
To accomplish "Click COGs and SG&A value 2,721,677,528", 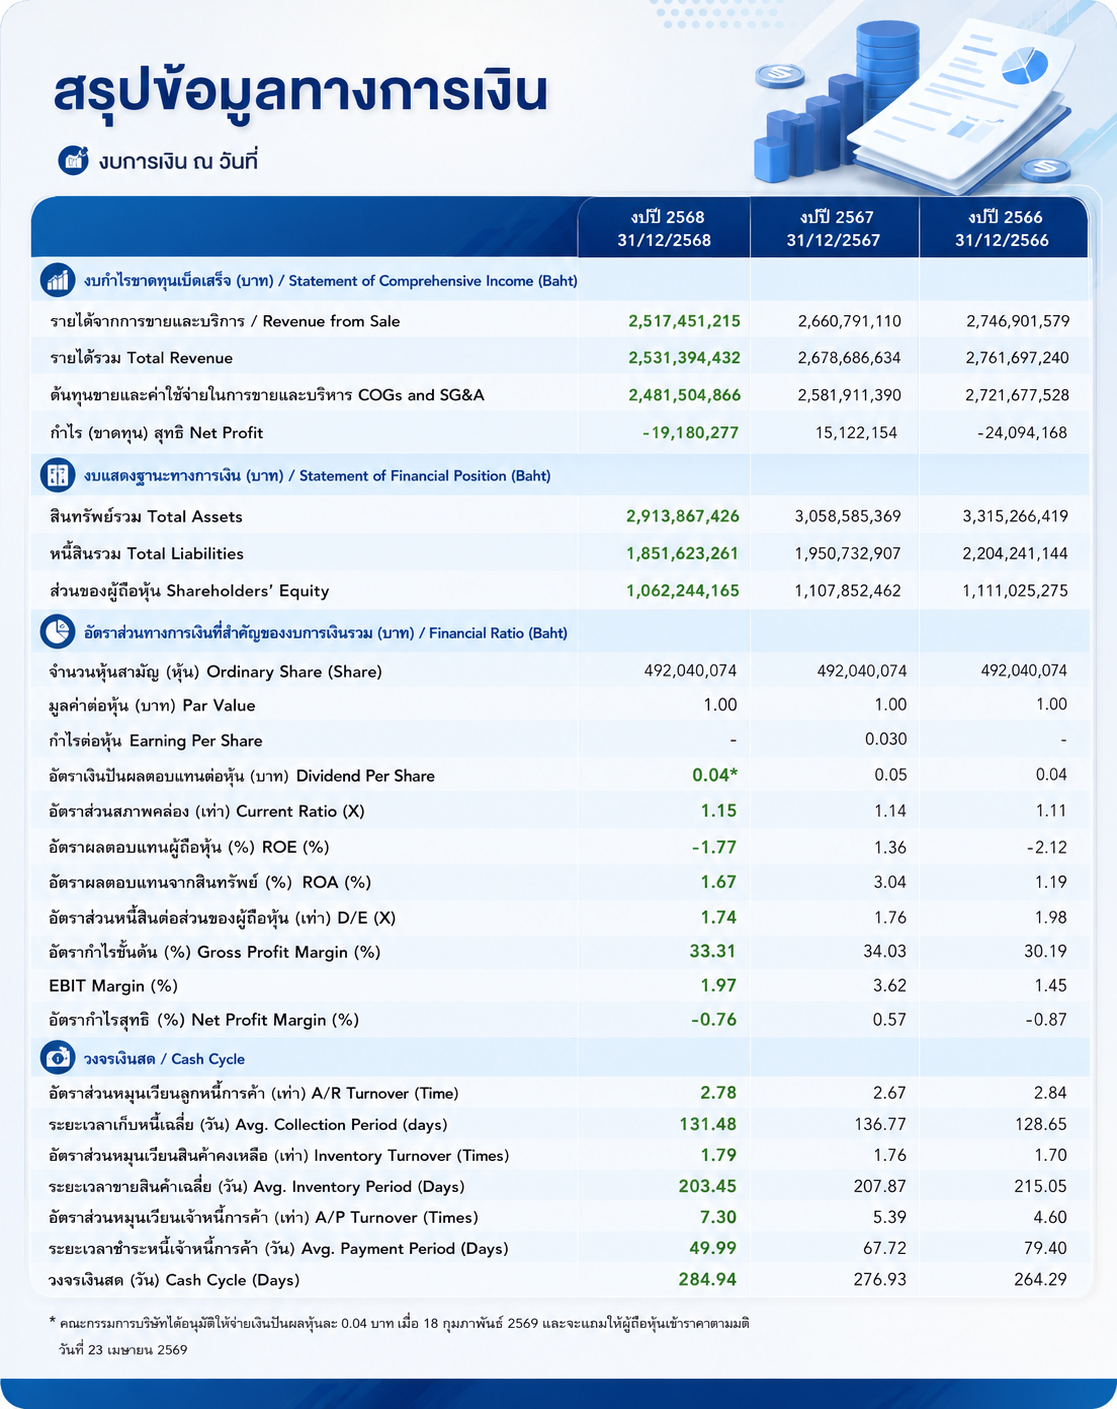I will (1018, 395).
